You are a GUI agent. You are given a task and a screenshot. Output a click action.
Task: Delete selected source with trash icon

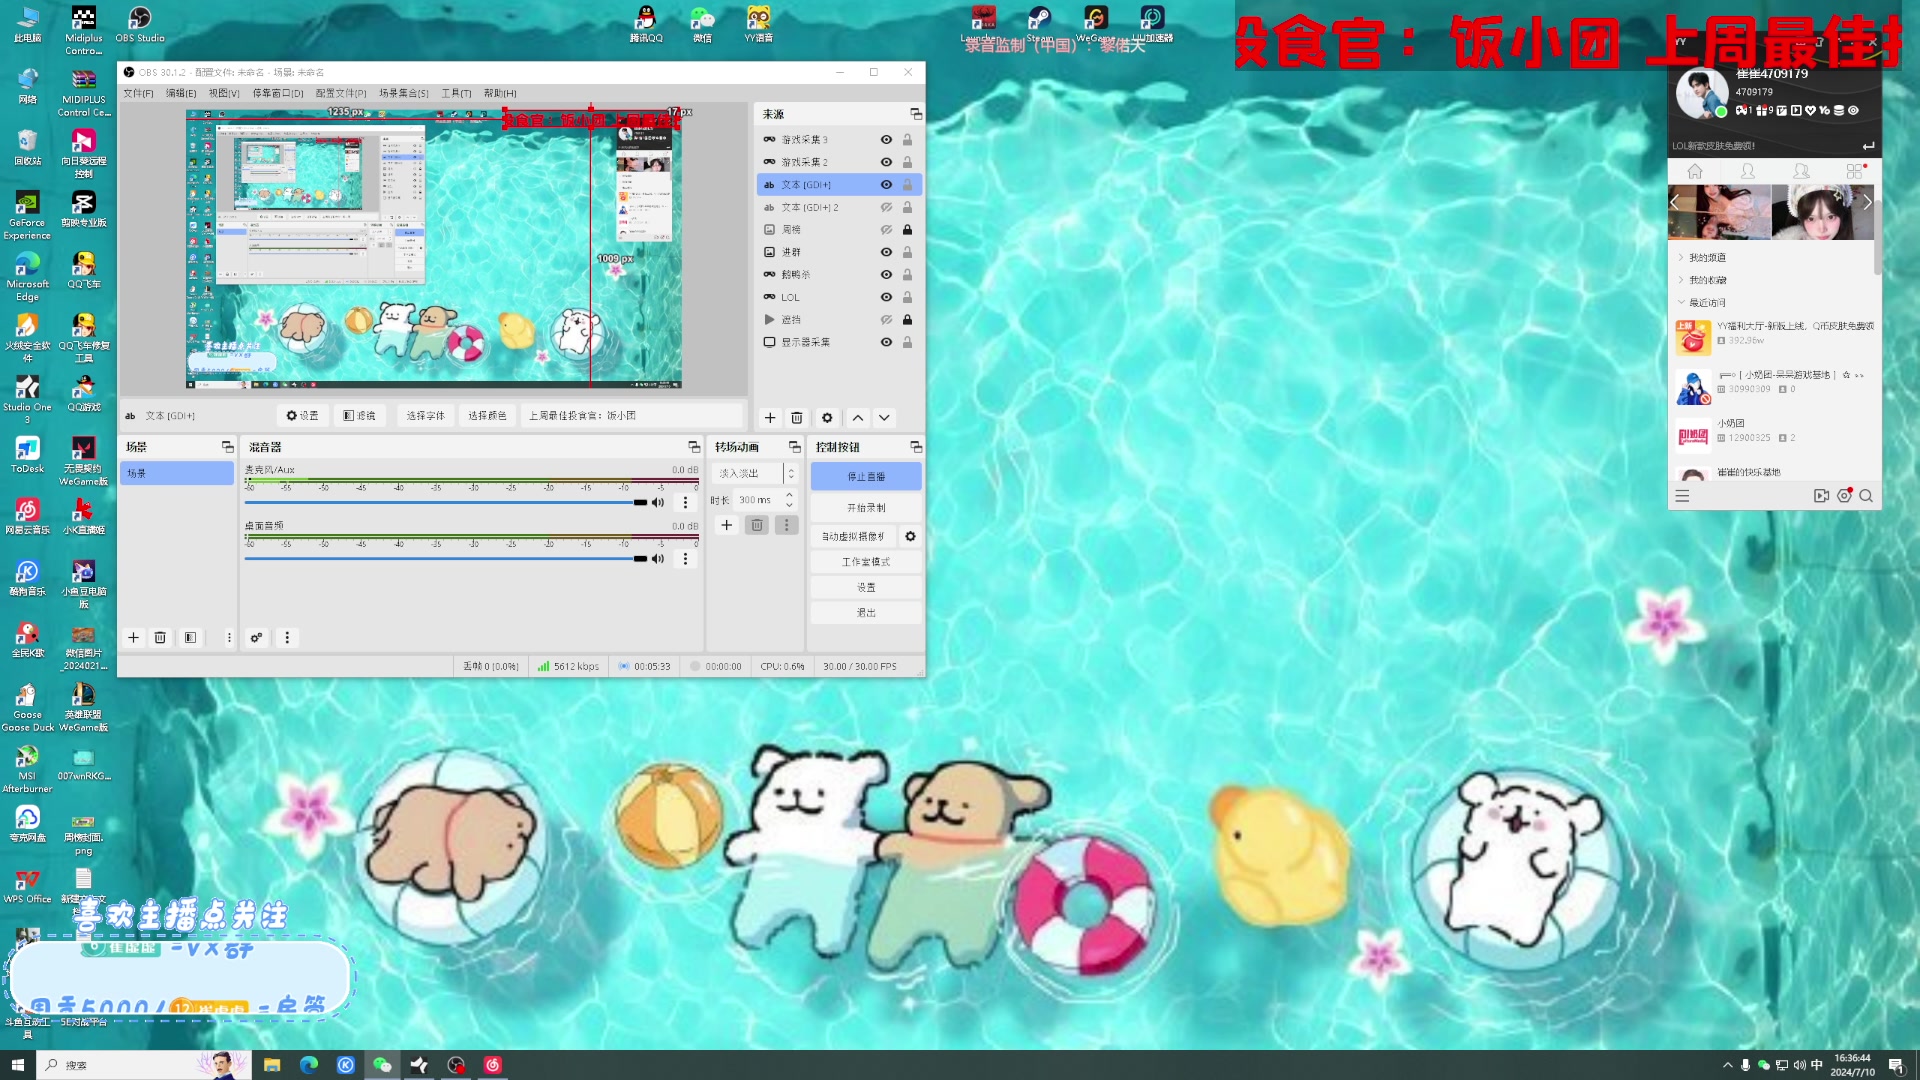797,418
